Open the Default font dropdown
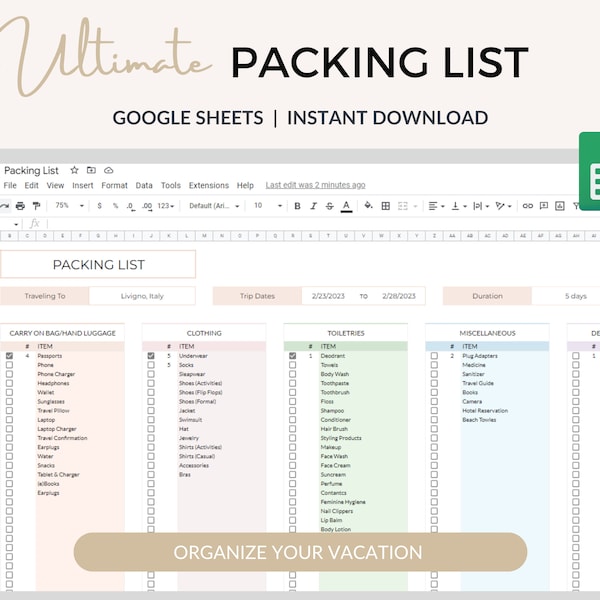Screen dimensions: 600x600 point(214,206)
